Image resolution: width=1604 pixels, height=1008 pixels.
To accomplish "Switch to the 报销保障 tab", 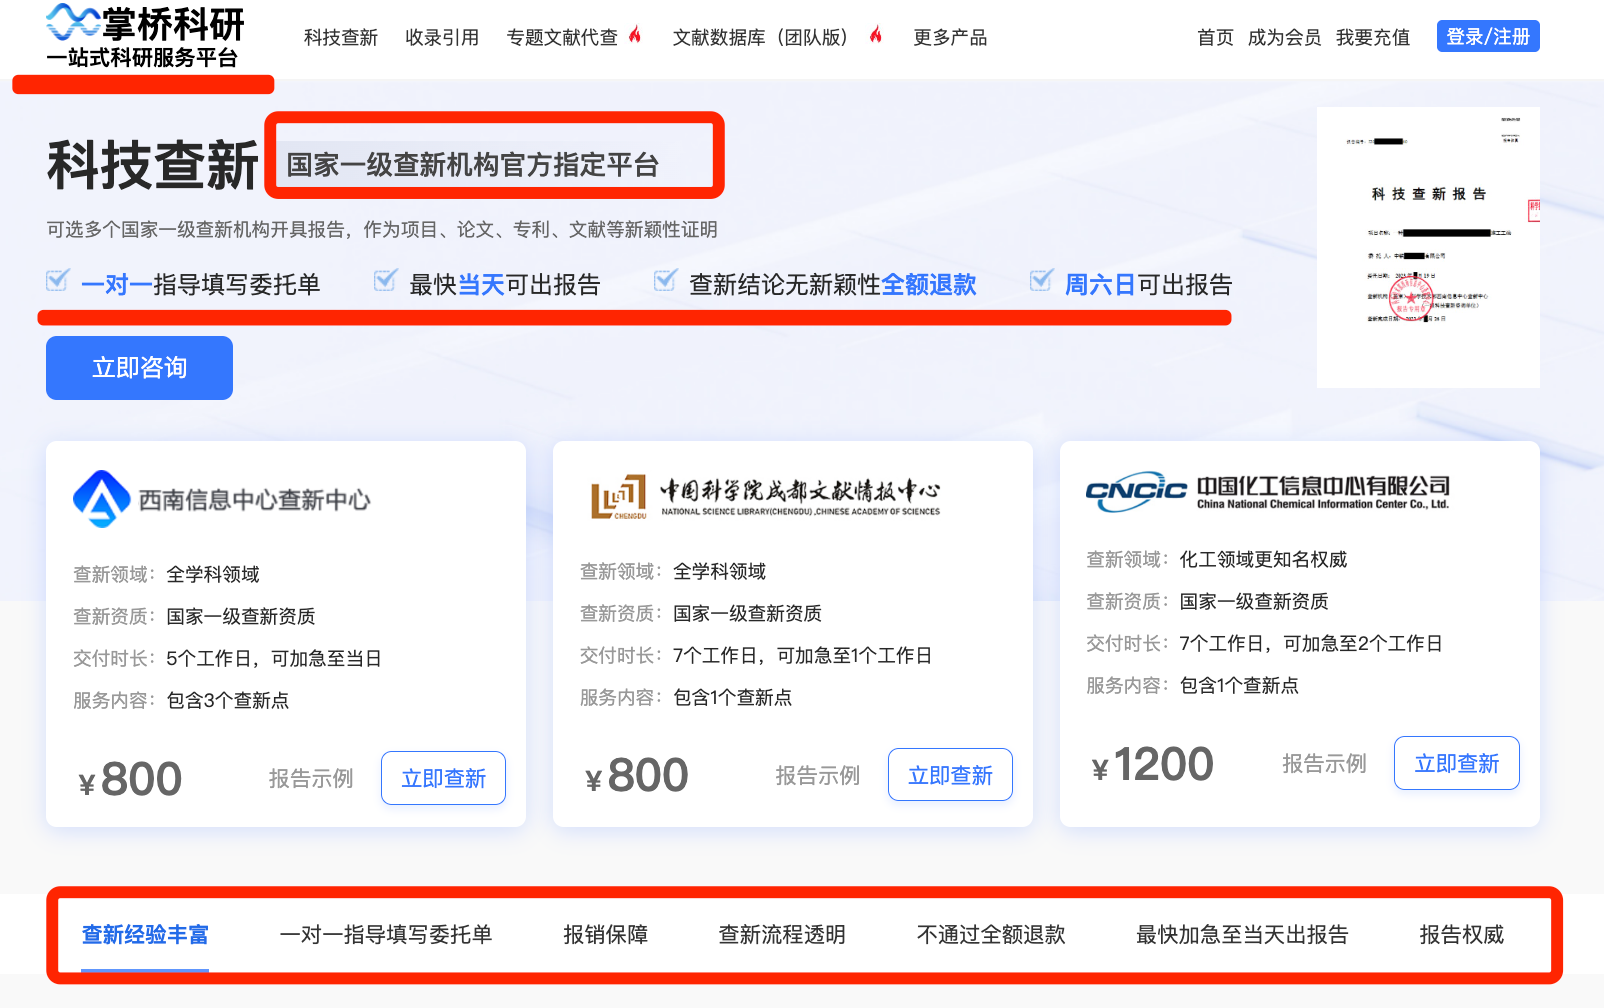I will (x=606, y=934).
